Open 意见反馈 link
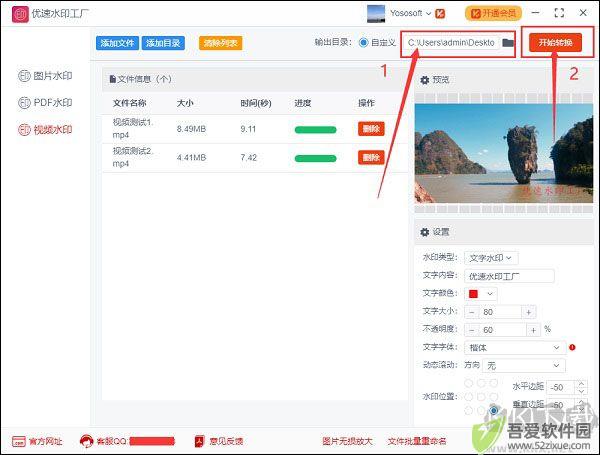Screen dimensions: 600x455 (218, 442)
